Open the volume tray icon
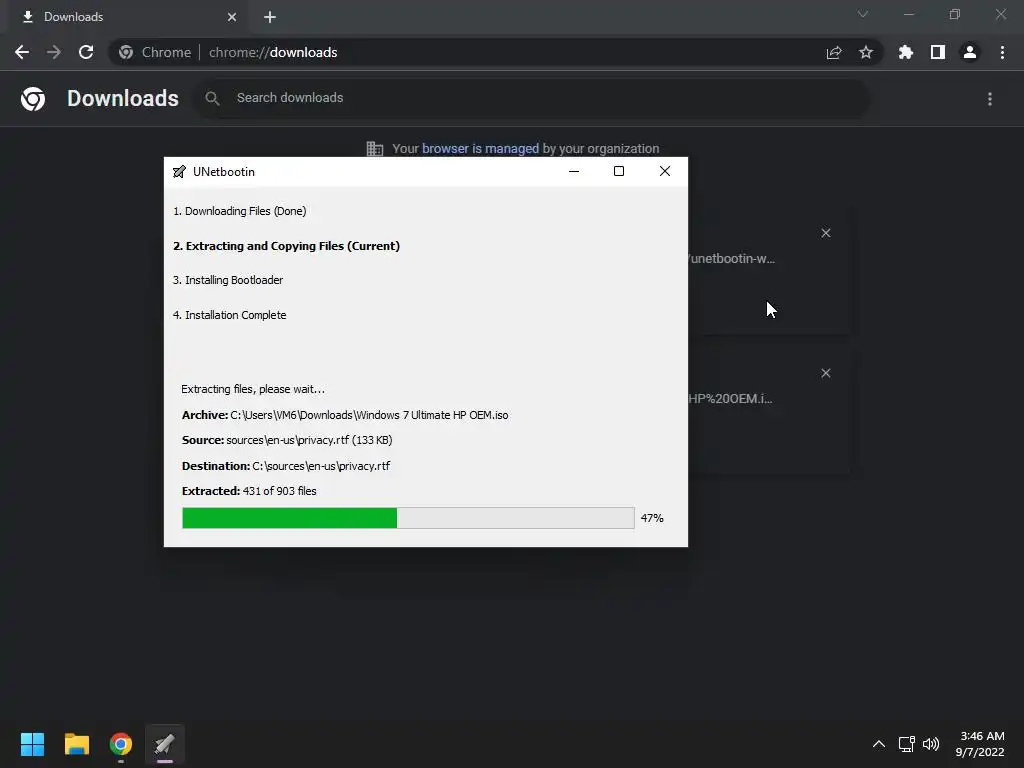The height and width of the screenshot is (768, 1024). click(x=931, y=744)
